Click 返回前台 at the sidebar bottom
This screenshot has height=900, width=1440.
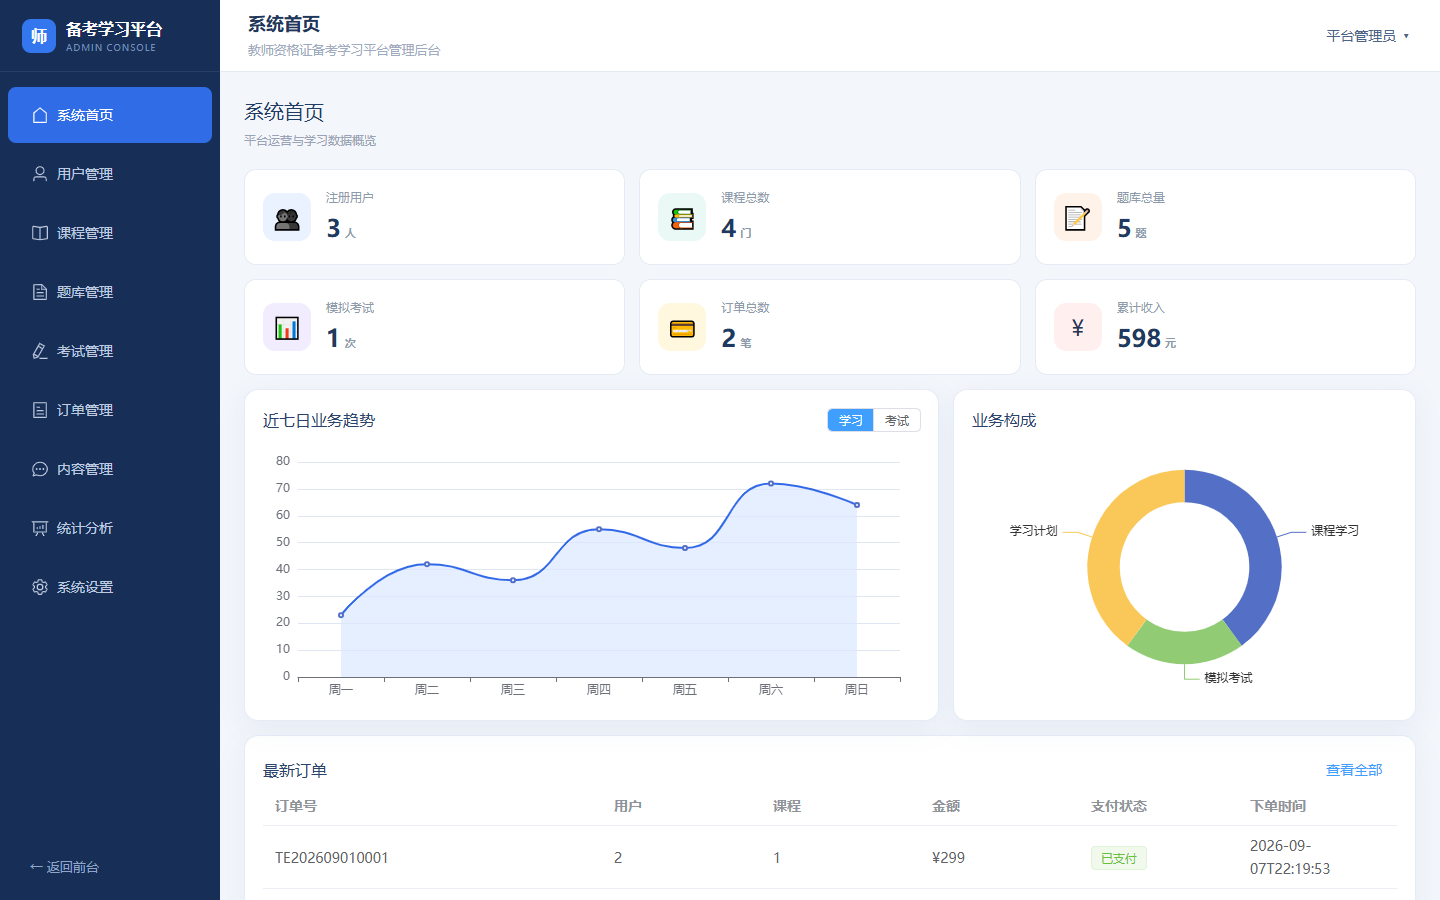pyautogui.click(x=65, y=867)
